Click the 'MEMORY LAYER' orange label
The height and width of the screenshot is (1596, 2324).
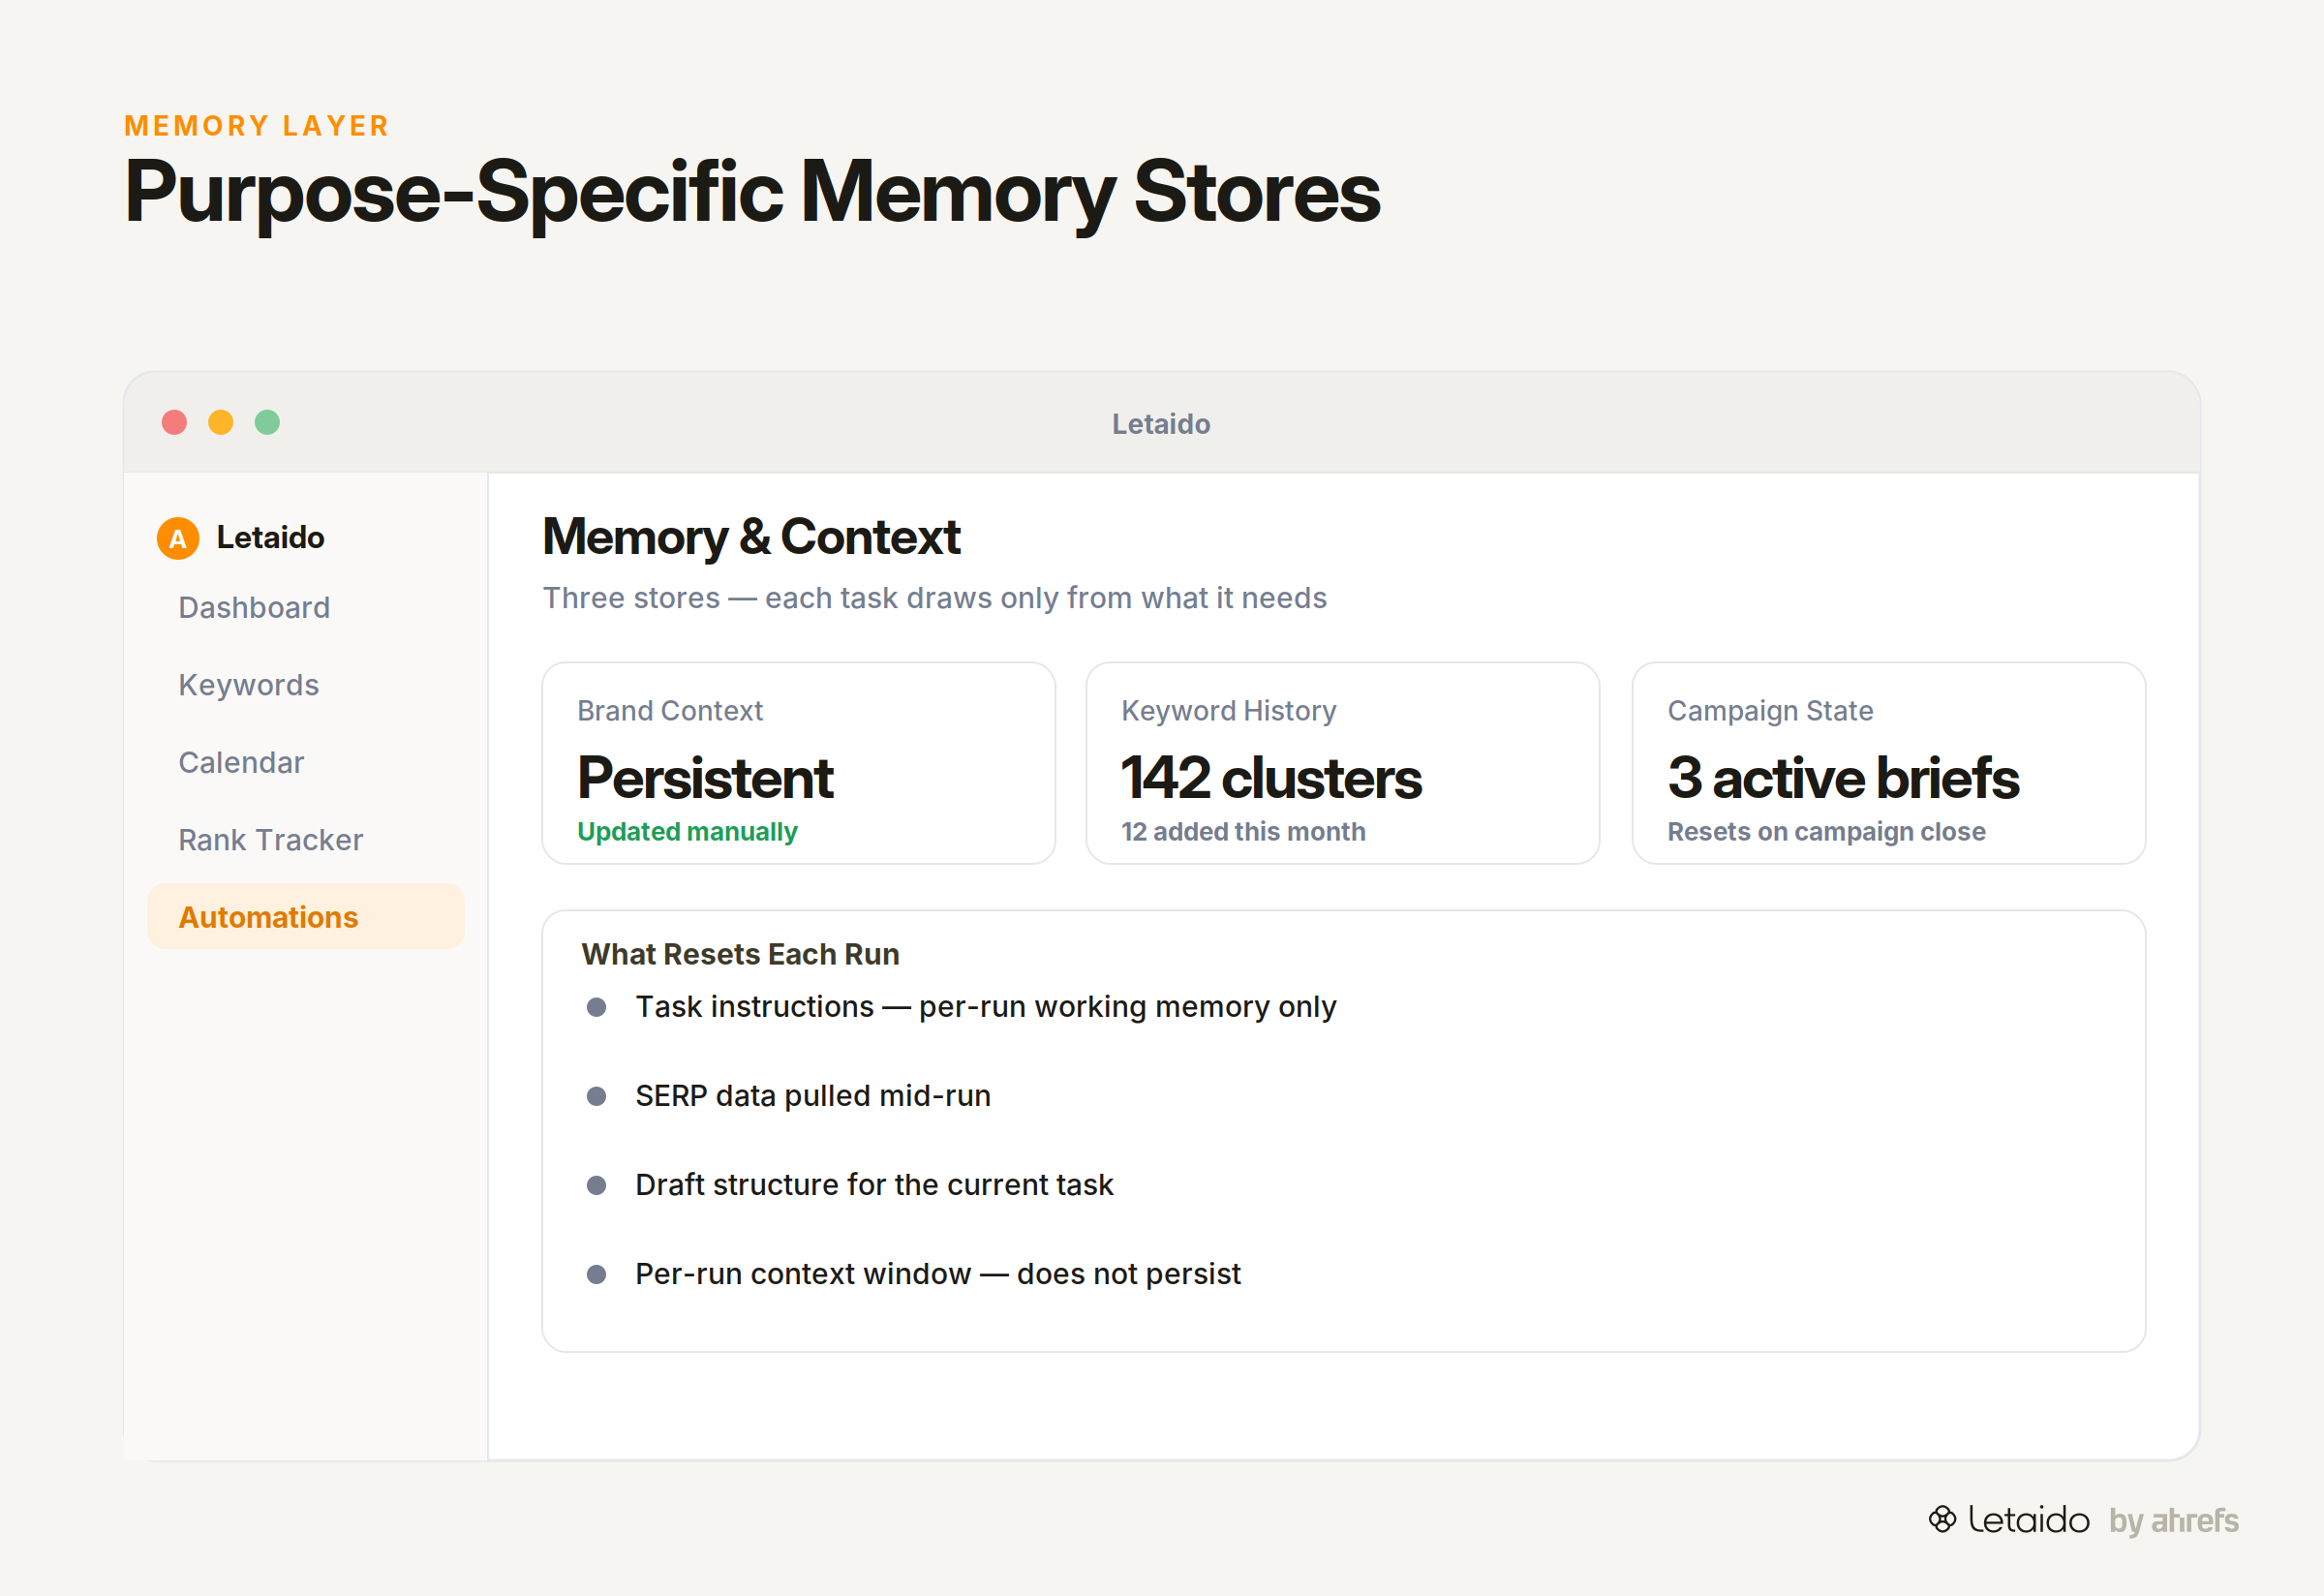[257, 126]
